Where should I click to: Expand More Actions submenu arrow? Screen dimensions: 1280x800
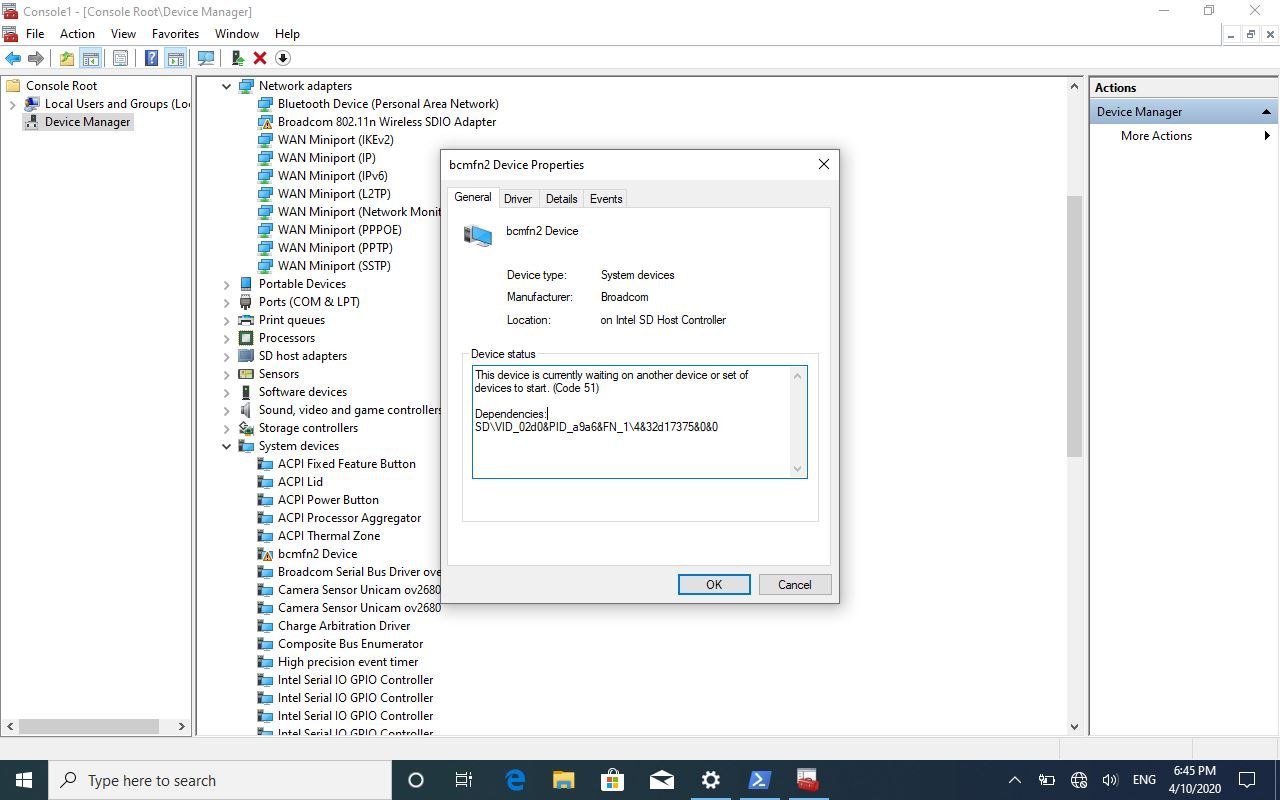[1267, 136]
